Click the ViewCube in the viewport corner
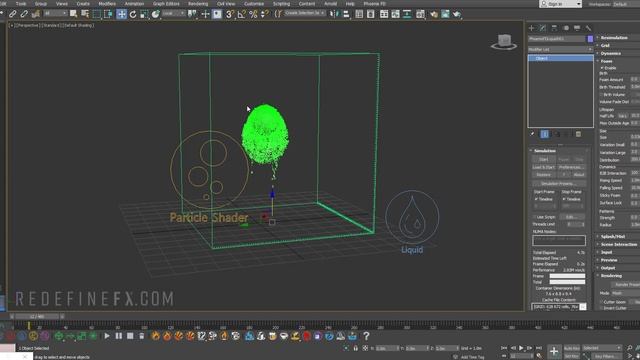This screenshot has height=360, width=640. [504, 41]
